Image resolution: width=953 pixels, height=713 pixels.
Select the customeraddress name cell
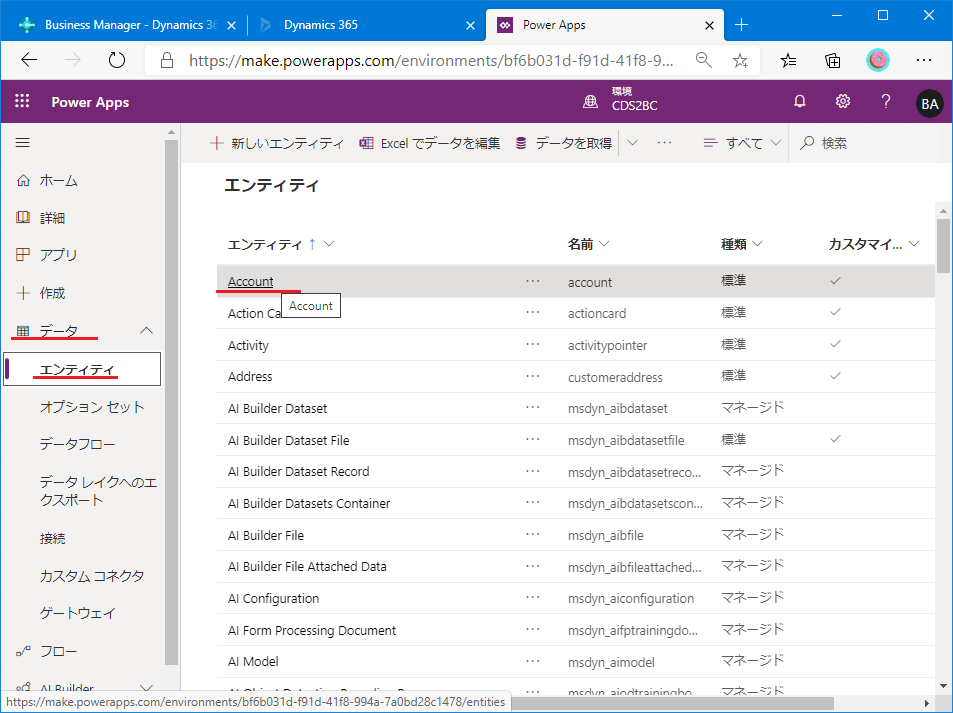[x=615, y=377]
